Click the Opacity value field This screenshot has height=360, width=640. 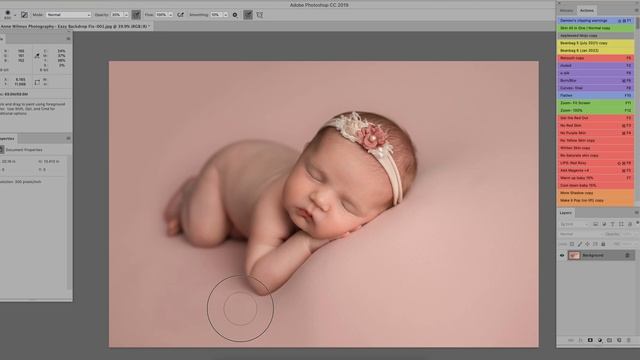click(117, 15)
